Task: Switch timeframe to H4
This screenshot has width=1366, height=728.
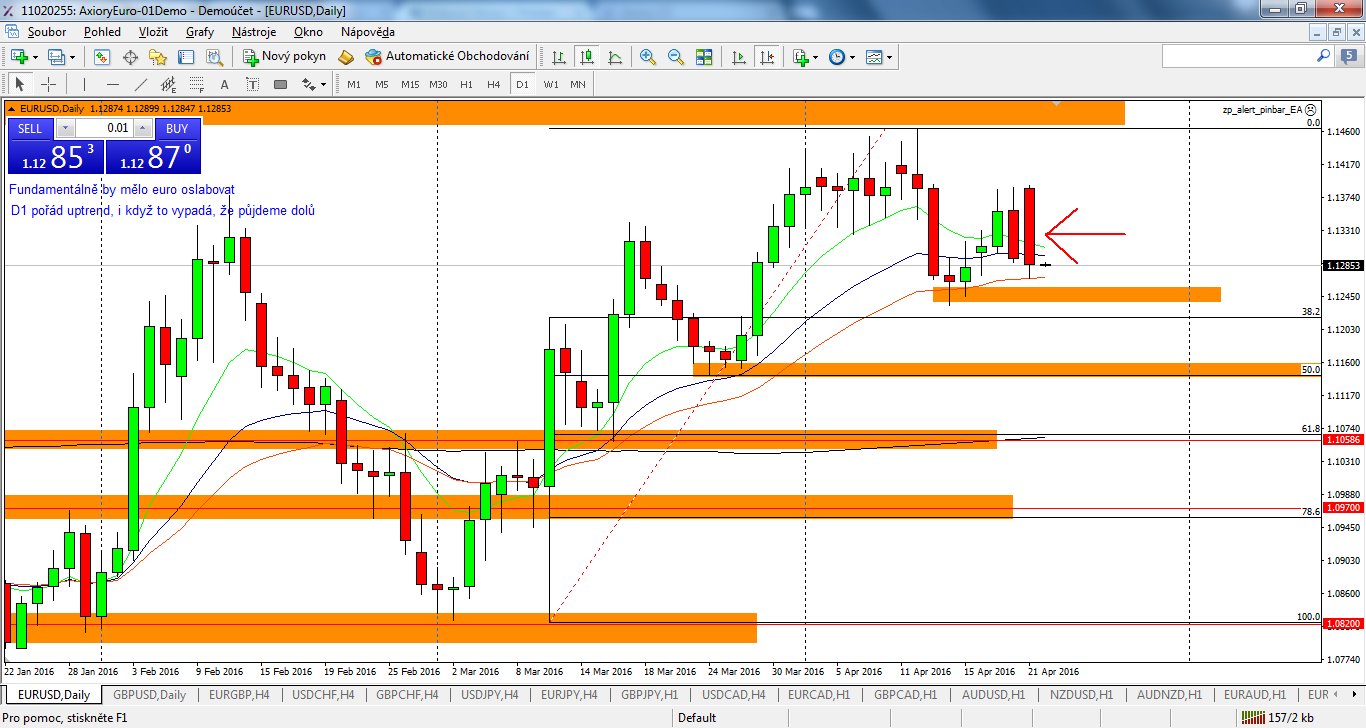Action: (493, 84)
